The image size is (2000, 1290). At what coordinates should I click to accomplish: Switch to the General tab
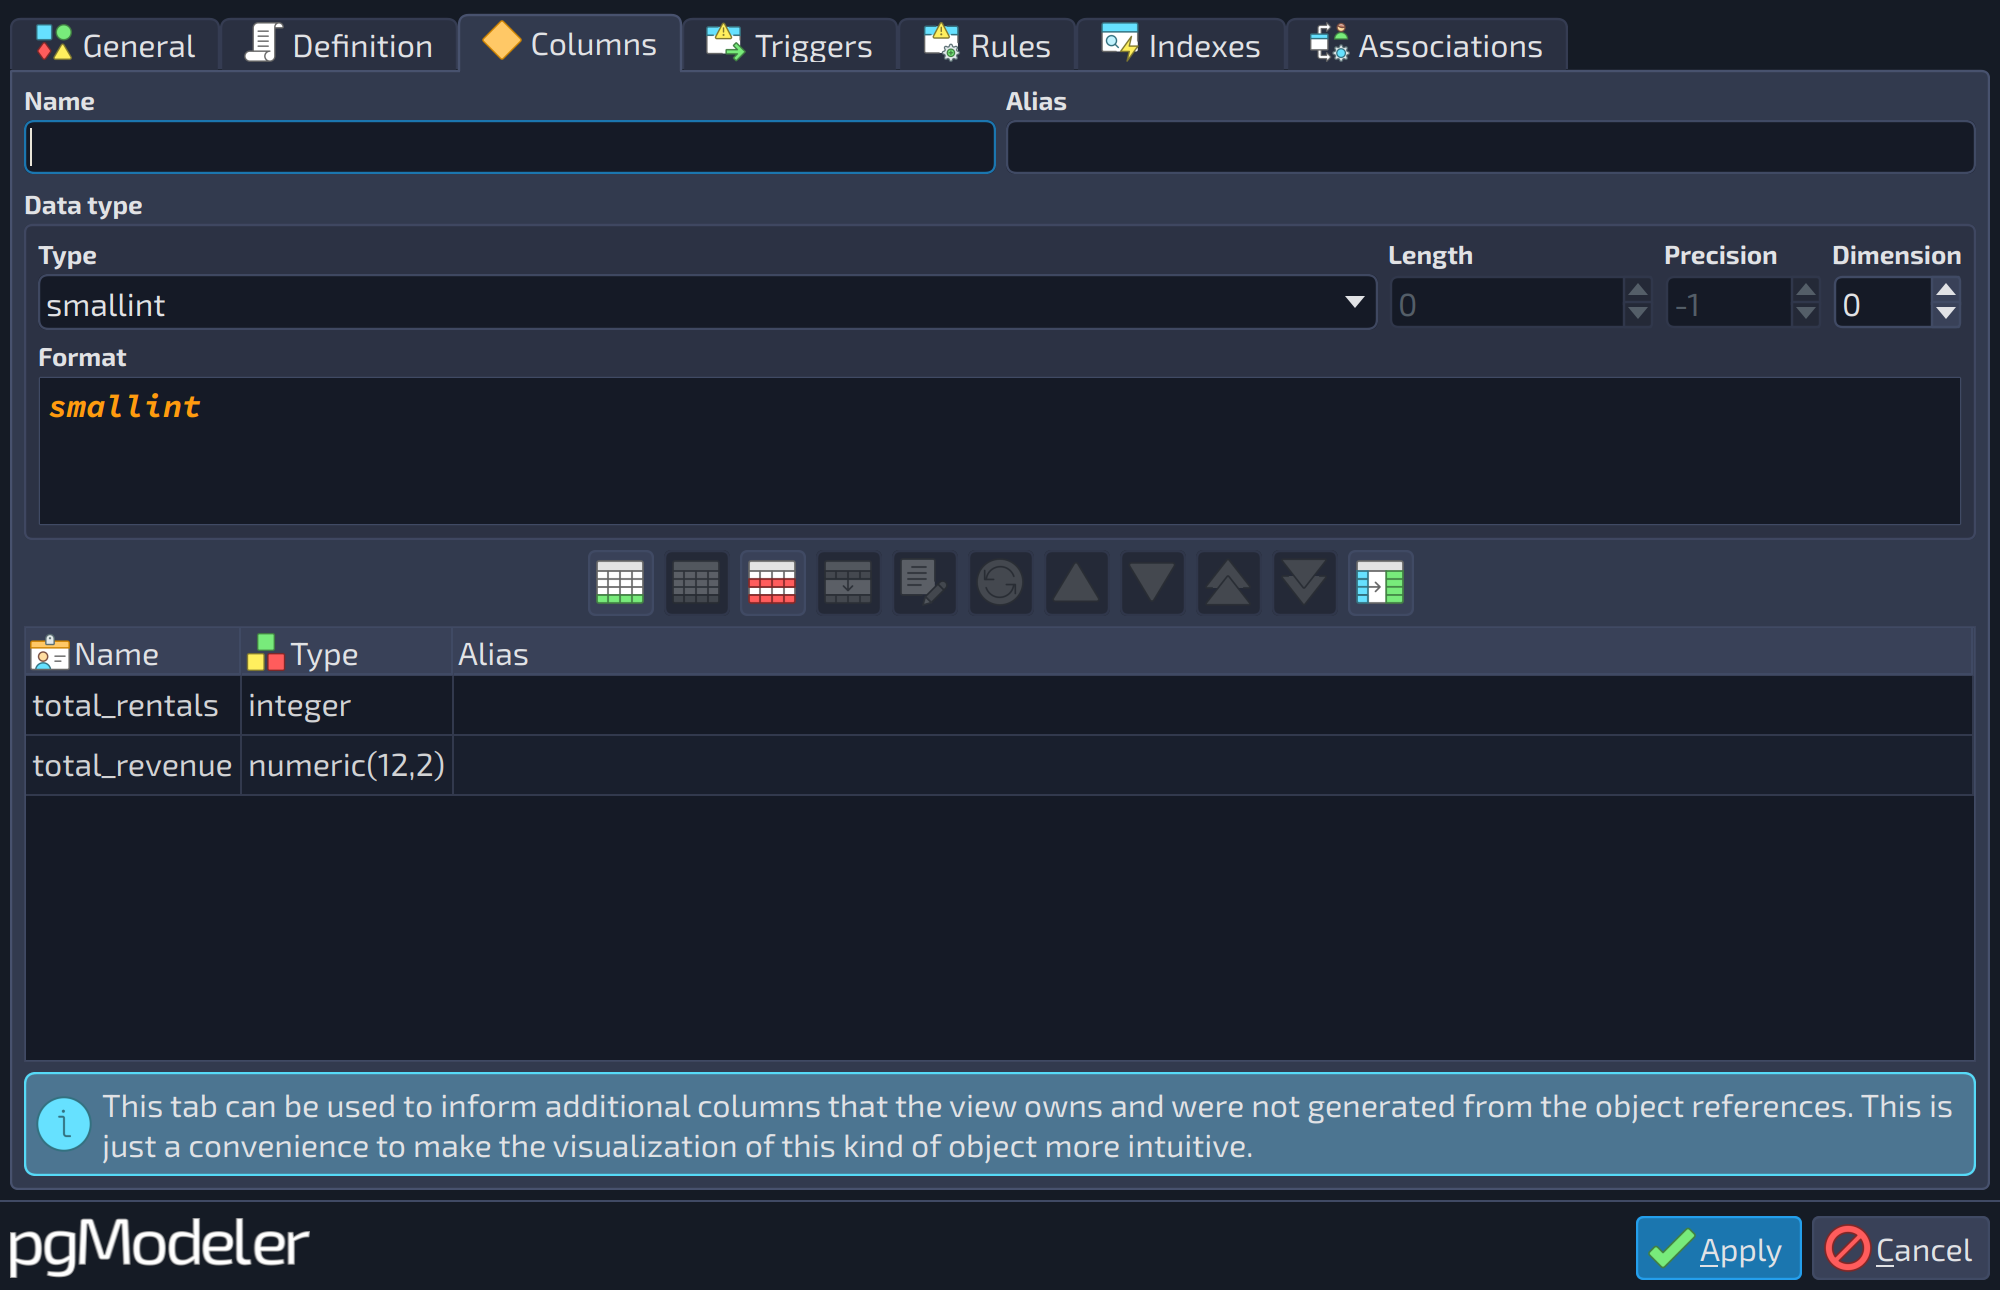(x=115, y=46)
